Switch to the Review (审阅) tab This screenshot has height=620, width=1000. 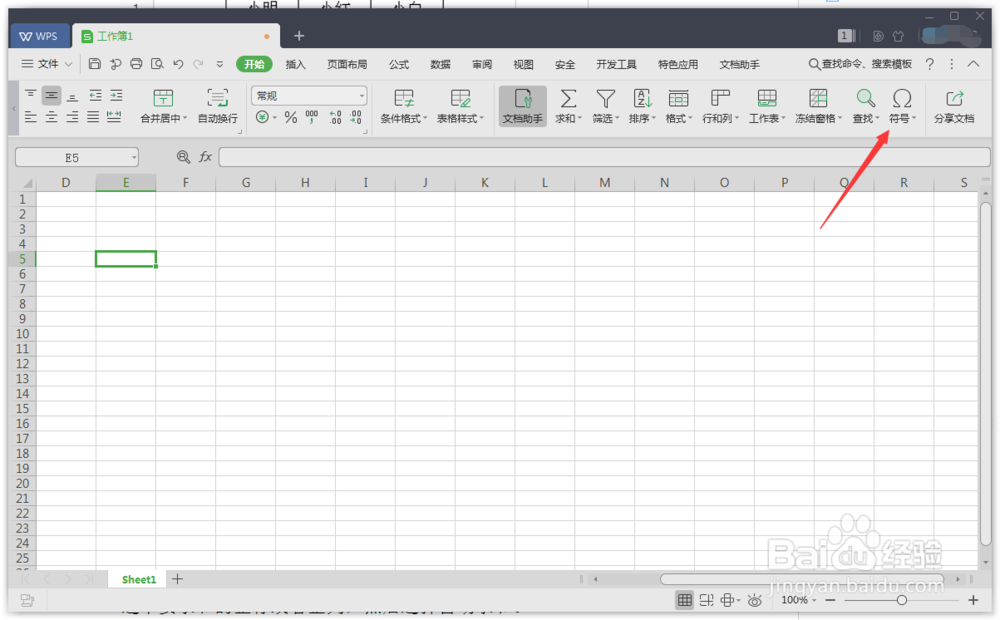tap(482, 64)
